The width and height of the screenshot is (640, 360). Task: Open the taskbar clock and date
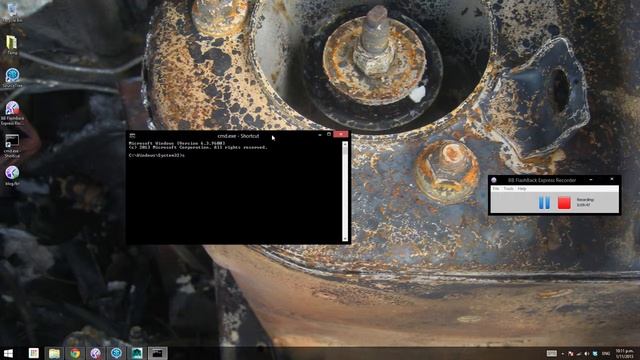(624, 354)
